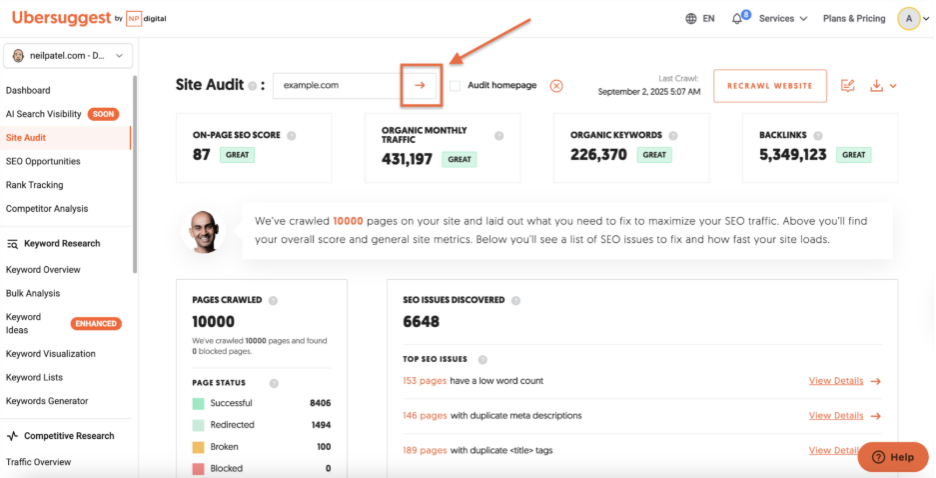
Task: Click the green Successful status swatch
Action: 198,403
